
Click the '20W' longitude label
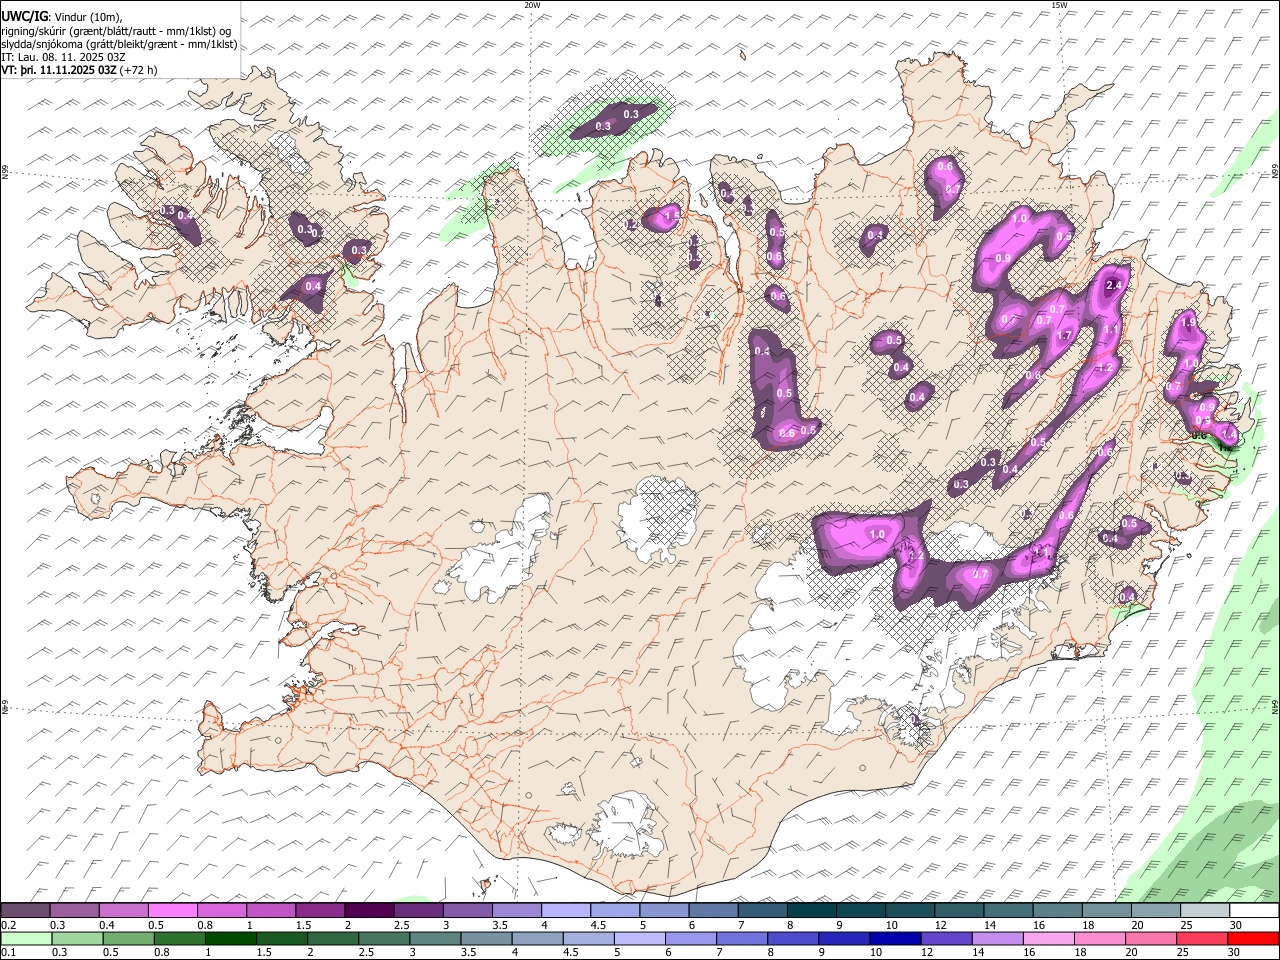(532, 5)
